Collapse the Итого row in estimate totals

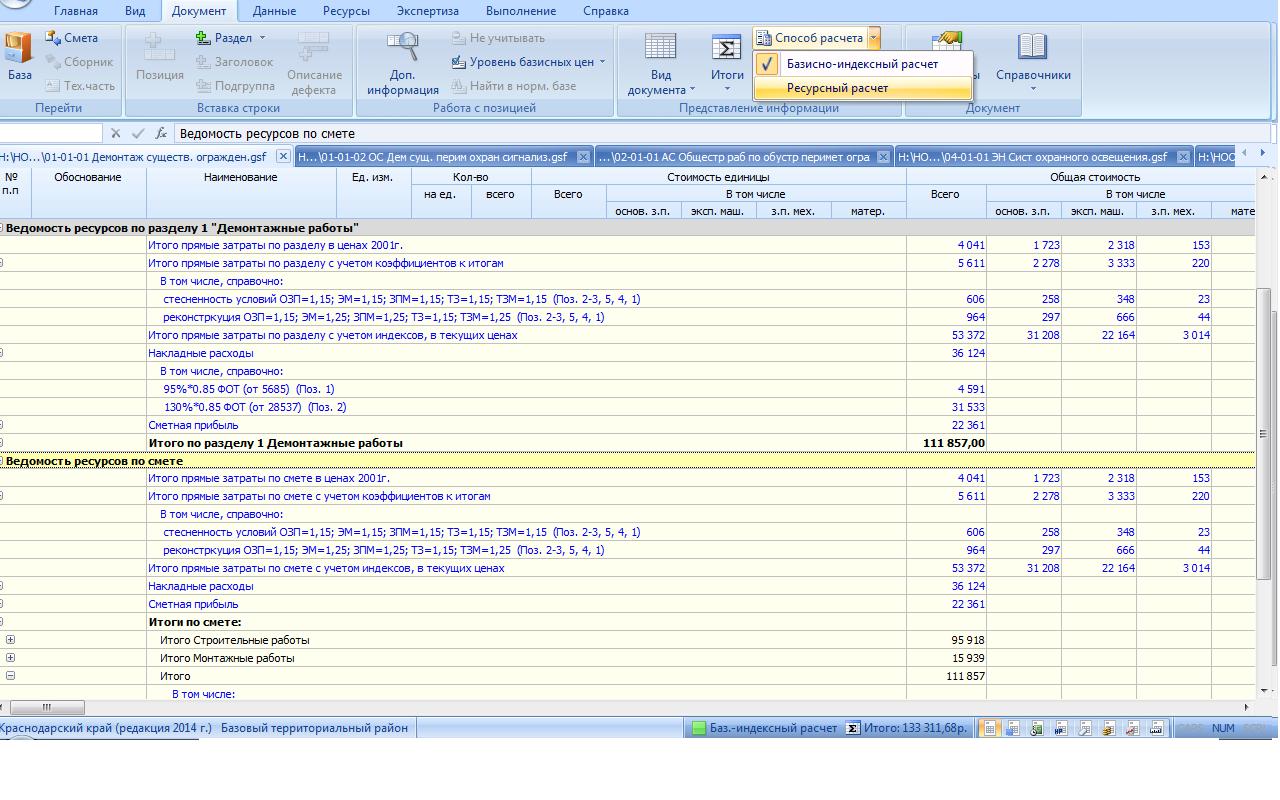pyautogui.click(x=11, y=676)
